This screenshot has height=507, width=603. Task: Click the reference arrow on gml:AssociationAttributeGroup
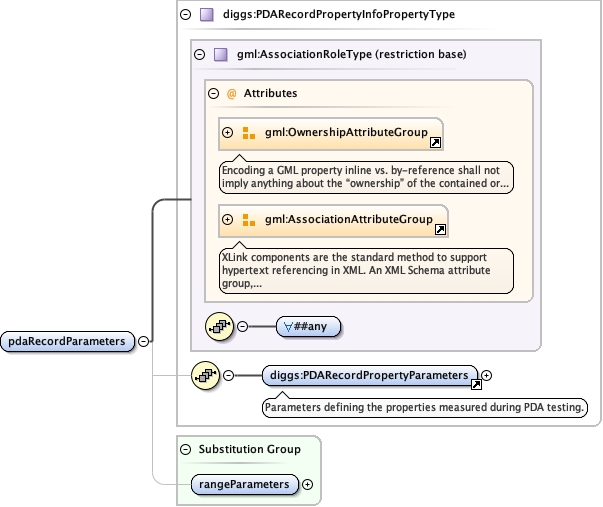pos(440,231)
